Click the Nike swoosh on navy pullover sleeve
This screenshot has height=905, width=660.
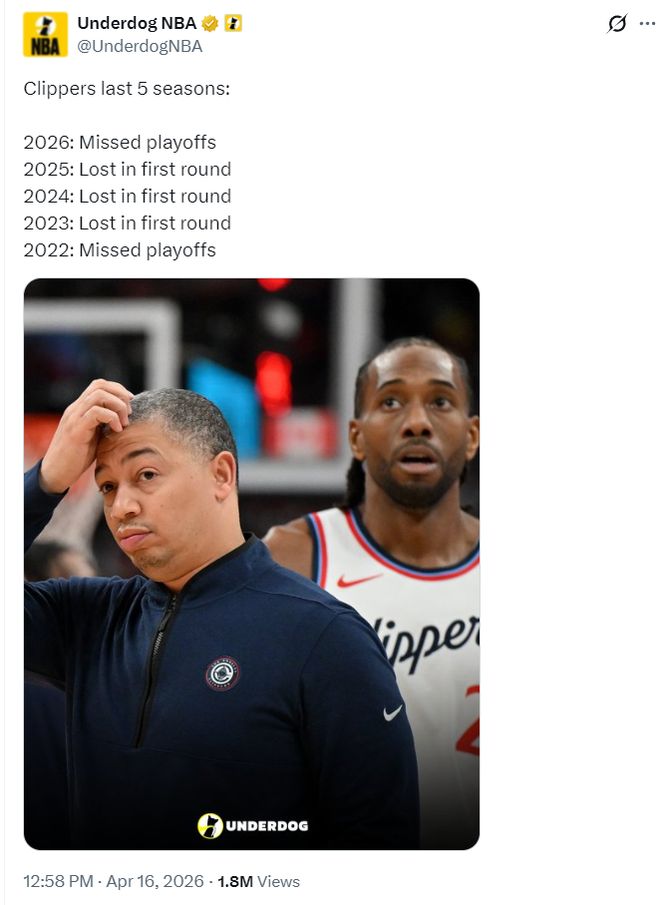(x=393, y=713)
